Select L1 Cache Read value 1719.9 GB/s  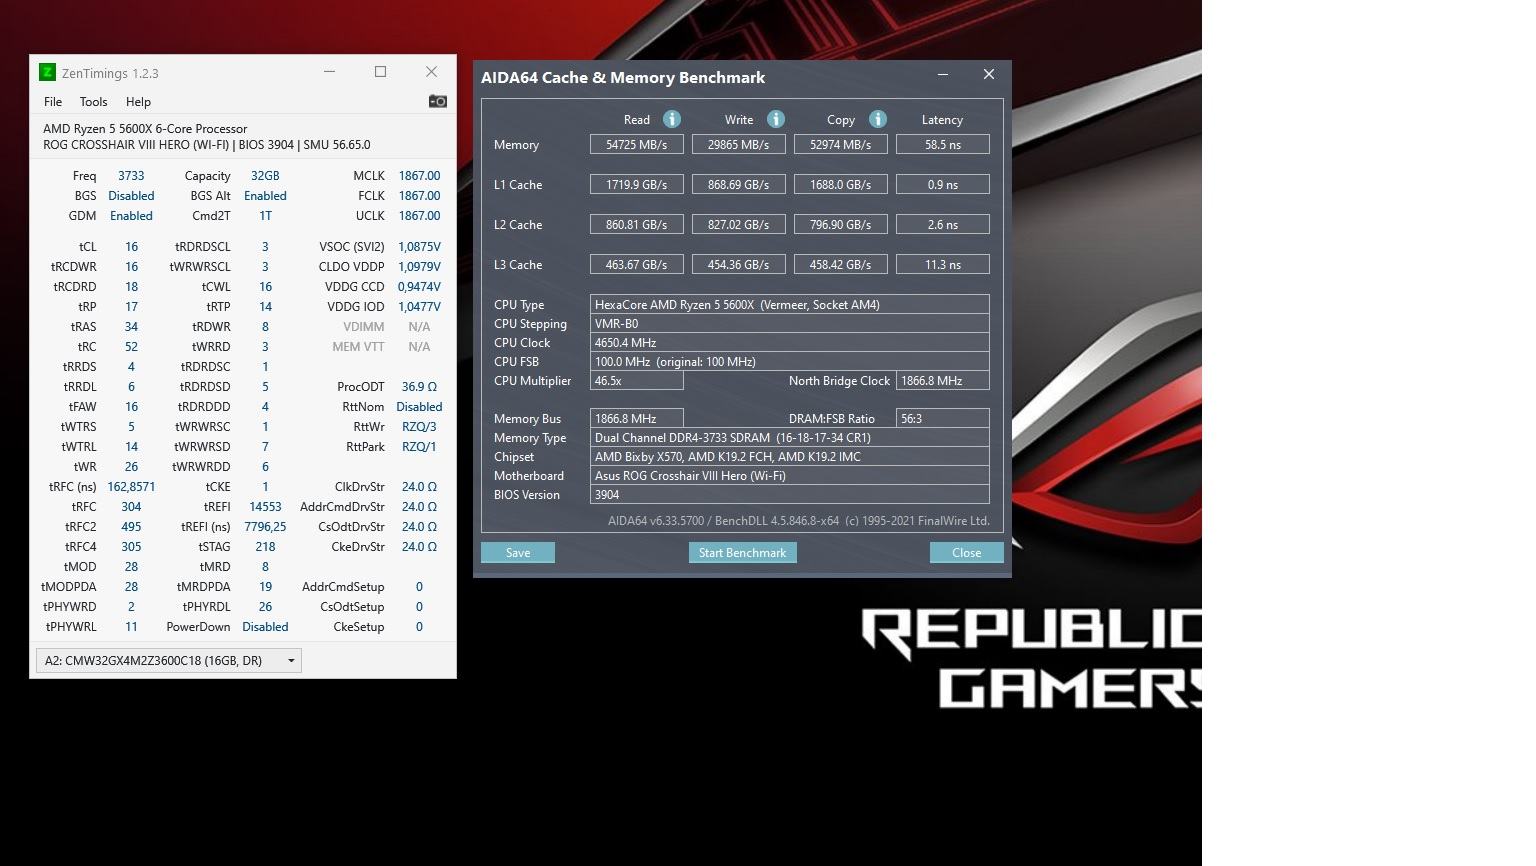click(x=637, y=185)
